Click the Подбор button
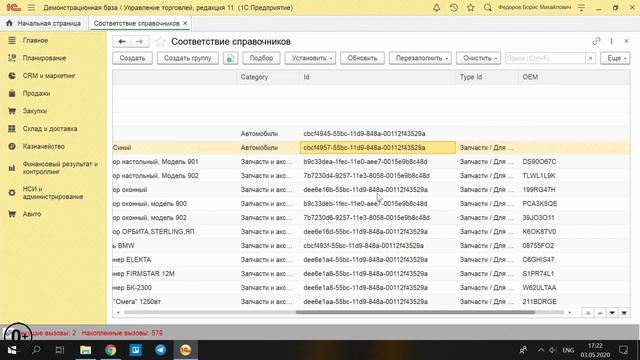Viewport: 640px width, 360px height. click(261, 58)
